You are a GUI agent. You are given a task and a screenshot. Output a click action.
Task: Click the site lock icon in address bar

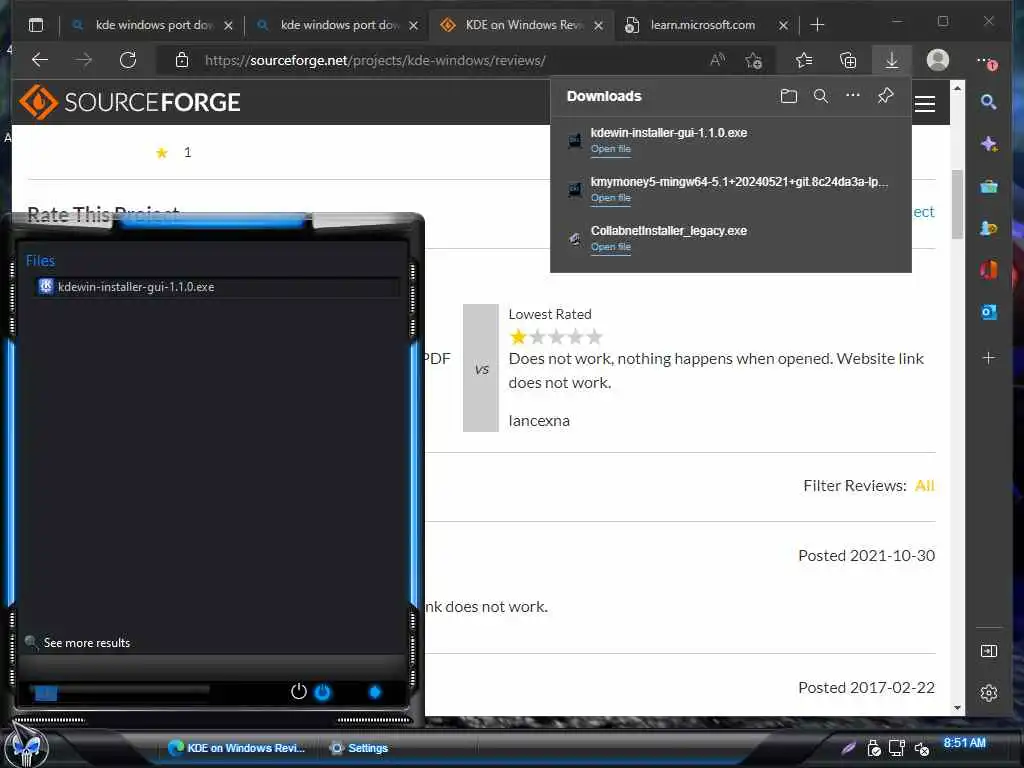pos(182,60)
